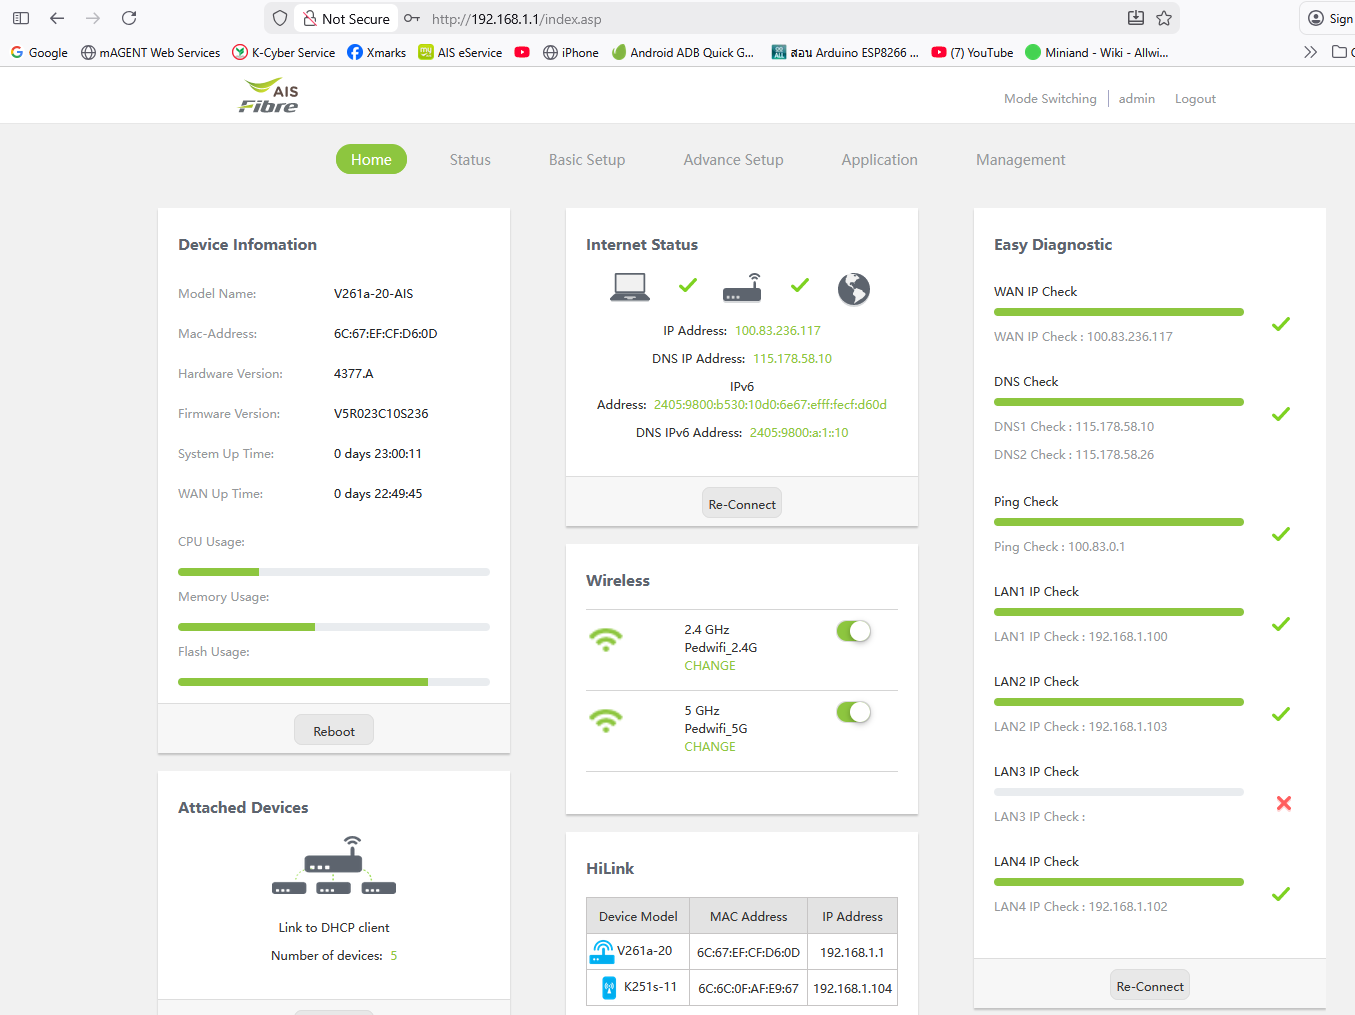The height and width of the screenshot is (1015, 1355).
Task: Open the Basic Setup tab
Action: (587, 160)
